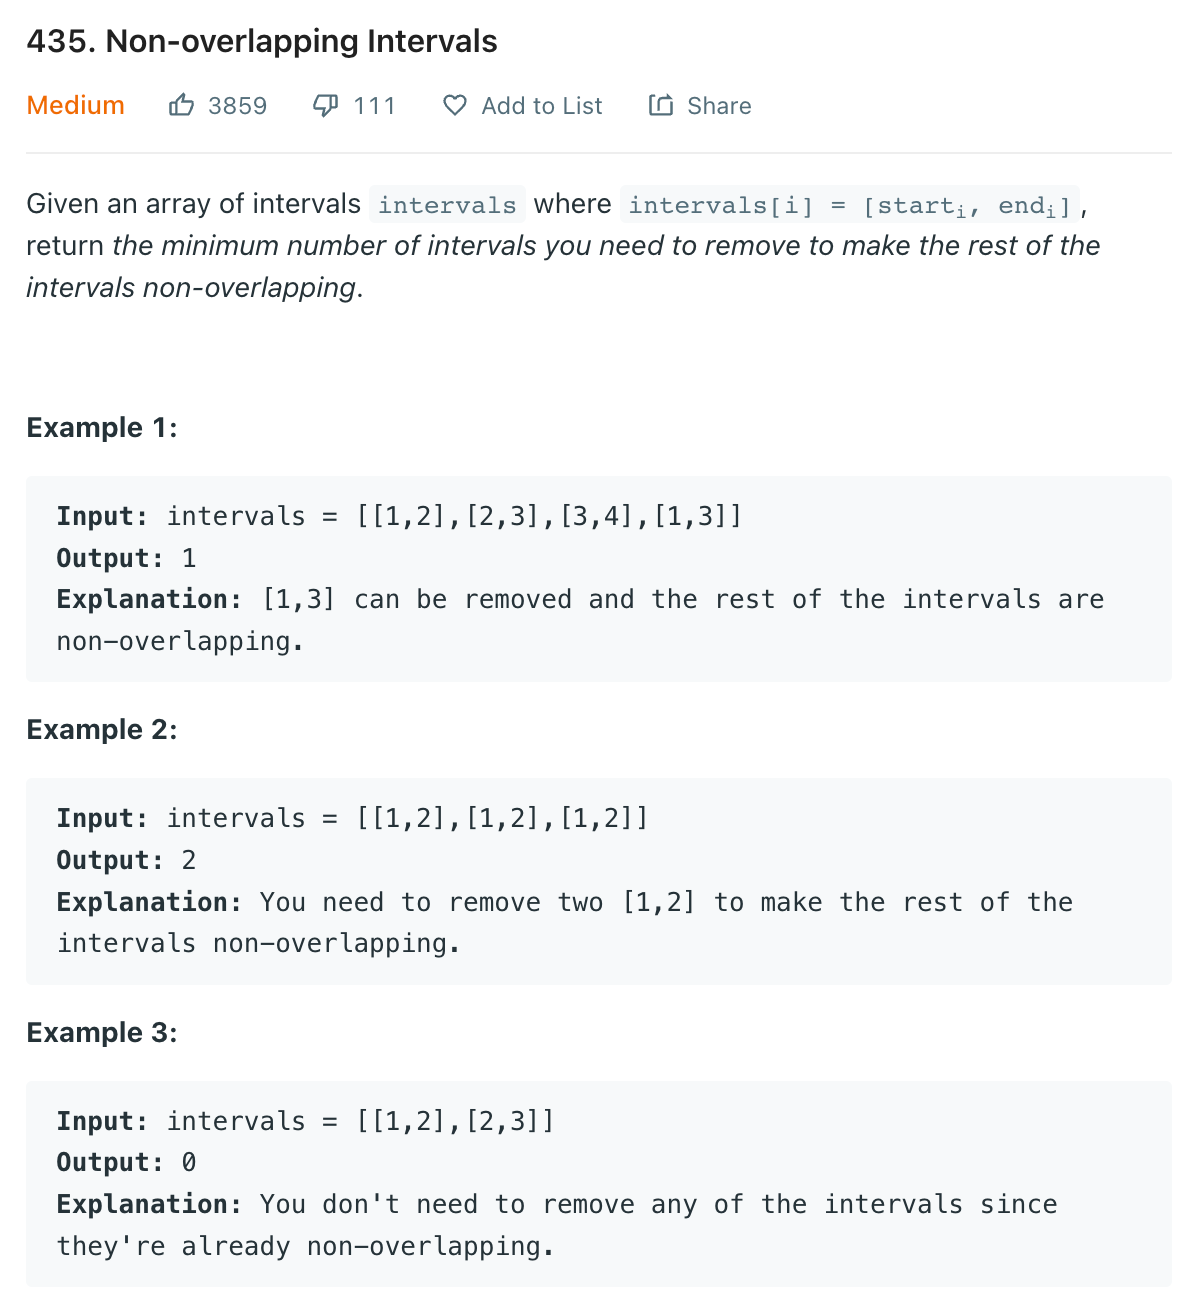Select the Add to List text
Screen dimensions: 1194x1304
coord(542,106)
